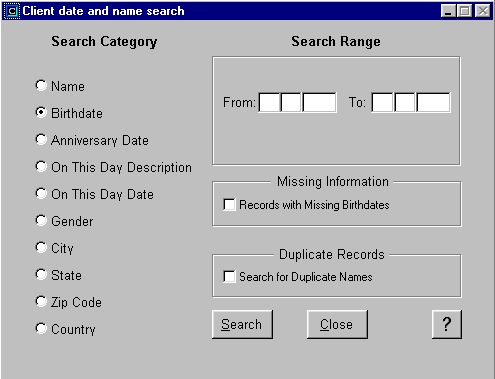Screen dimensions: 495x379
Task: Minimize the Client date and name search window
Action: point(448,11)
